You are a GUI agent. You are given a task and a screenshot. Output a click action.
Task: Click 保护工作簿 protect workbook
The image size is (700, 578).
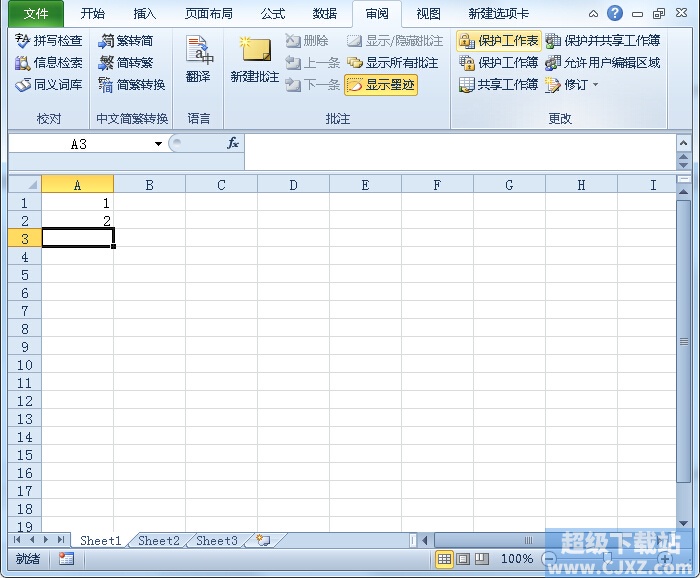pyautogui.click(x=499, y=62)
